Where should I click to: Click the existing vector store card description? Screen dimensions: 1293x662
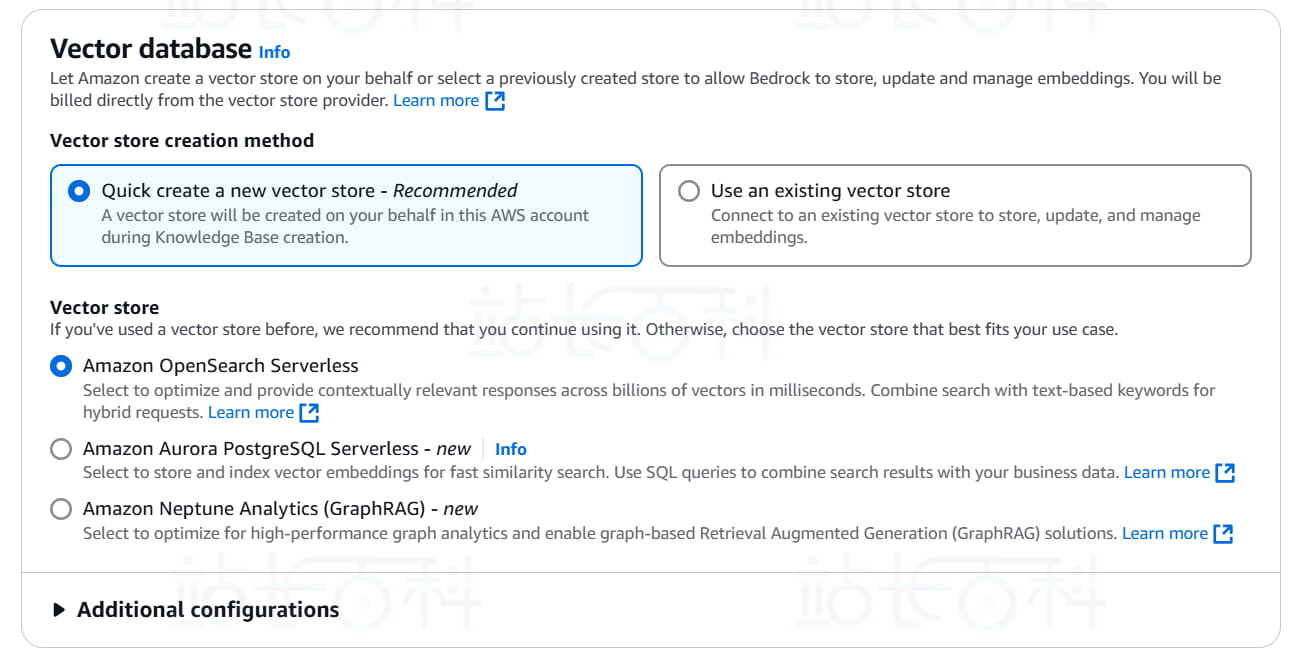(x=955, y=227)
